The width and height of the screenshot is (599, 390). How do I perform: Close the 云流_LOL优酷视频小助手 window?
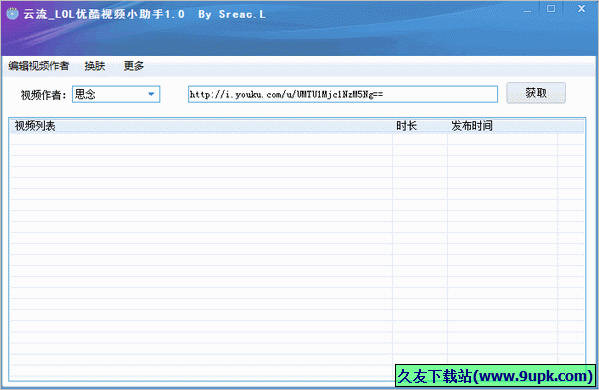point(581,8)
